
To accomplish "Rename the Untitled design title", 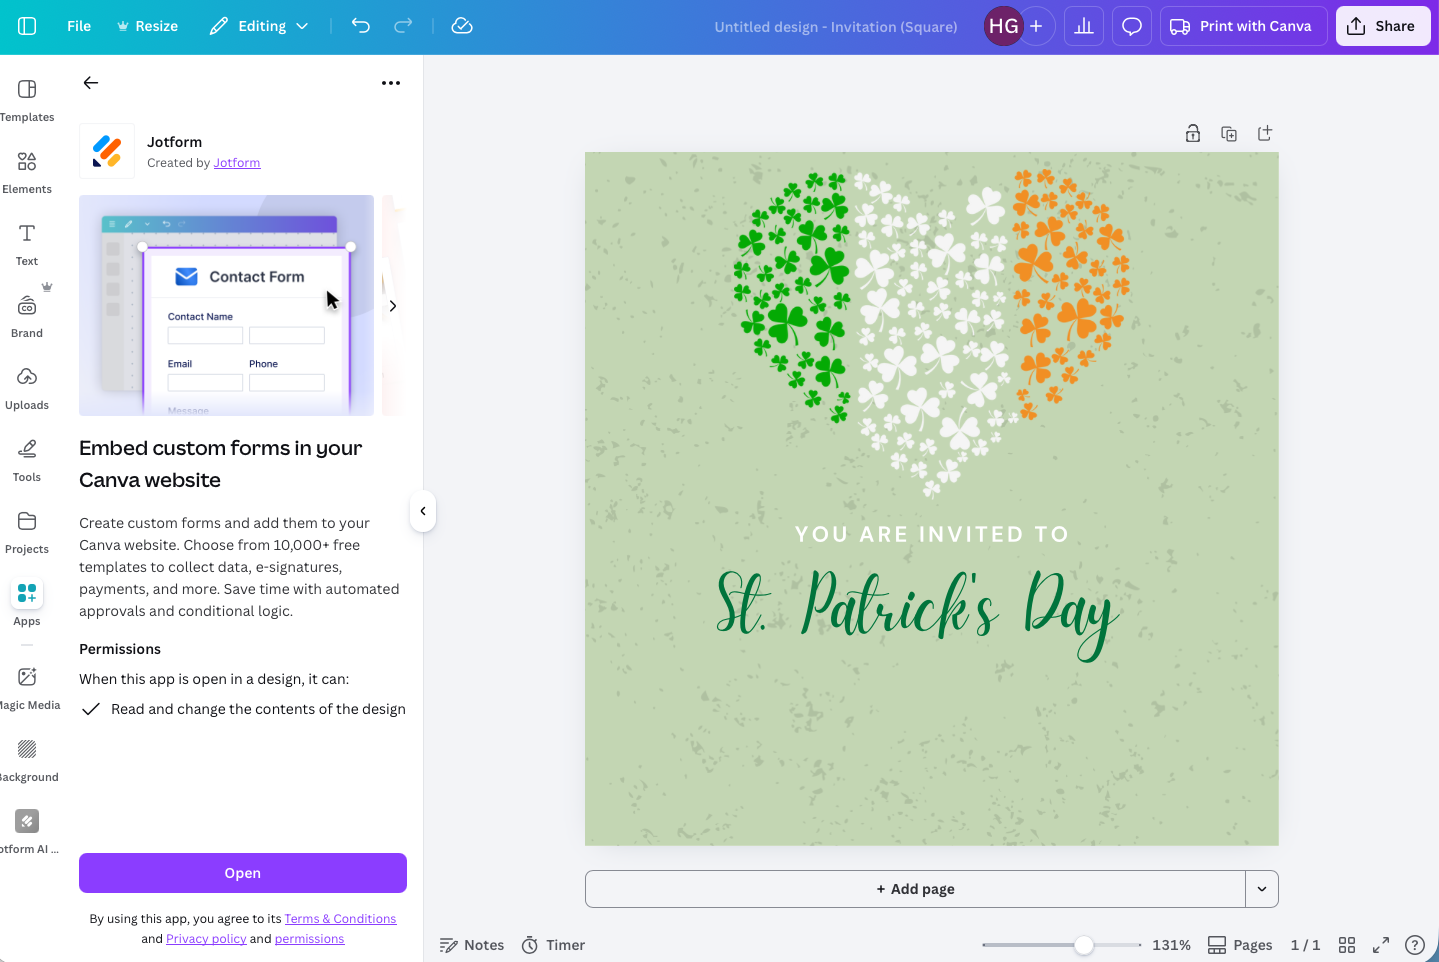I will (x=835, y=26).
